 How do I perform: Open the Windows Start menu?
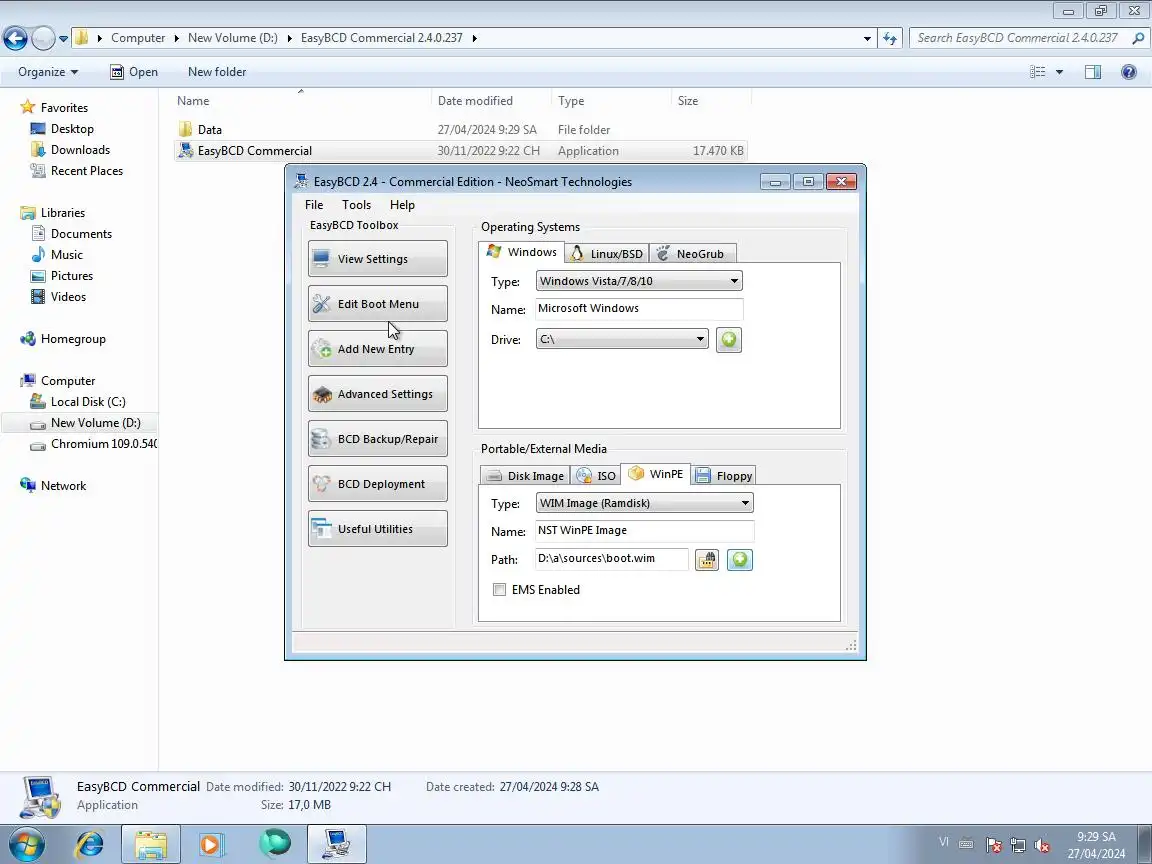(25, 844)
